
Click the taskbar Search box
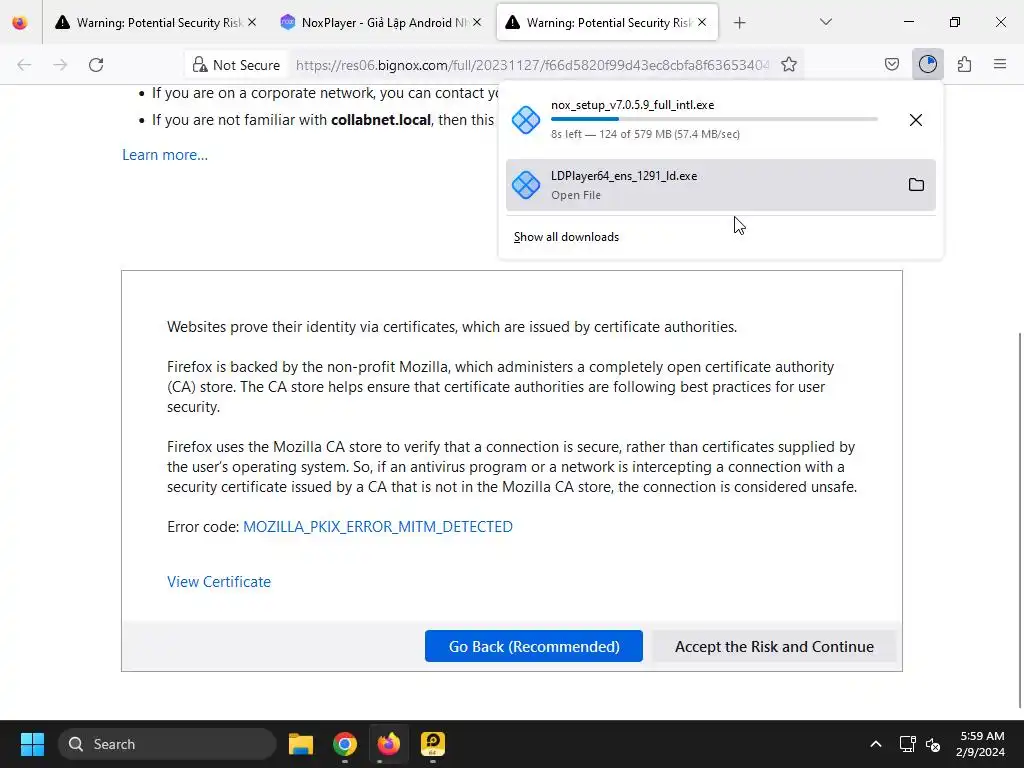[167, 744]
